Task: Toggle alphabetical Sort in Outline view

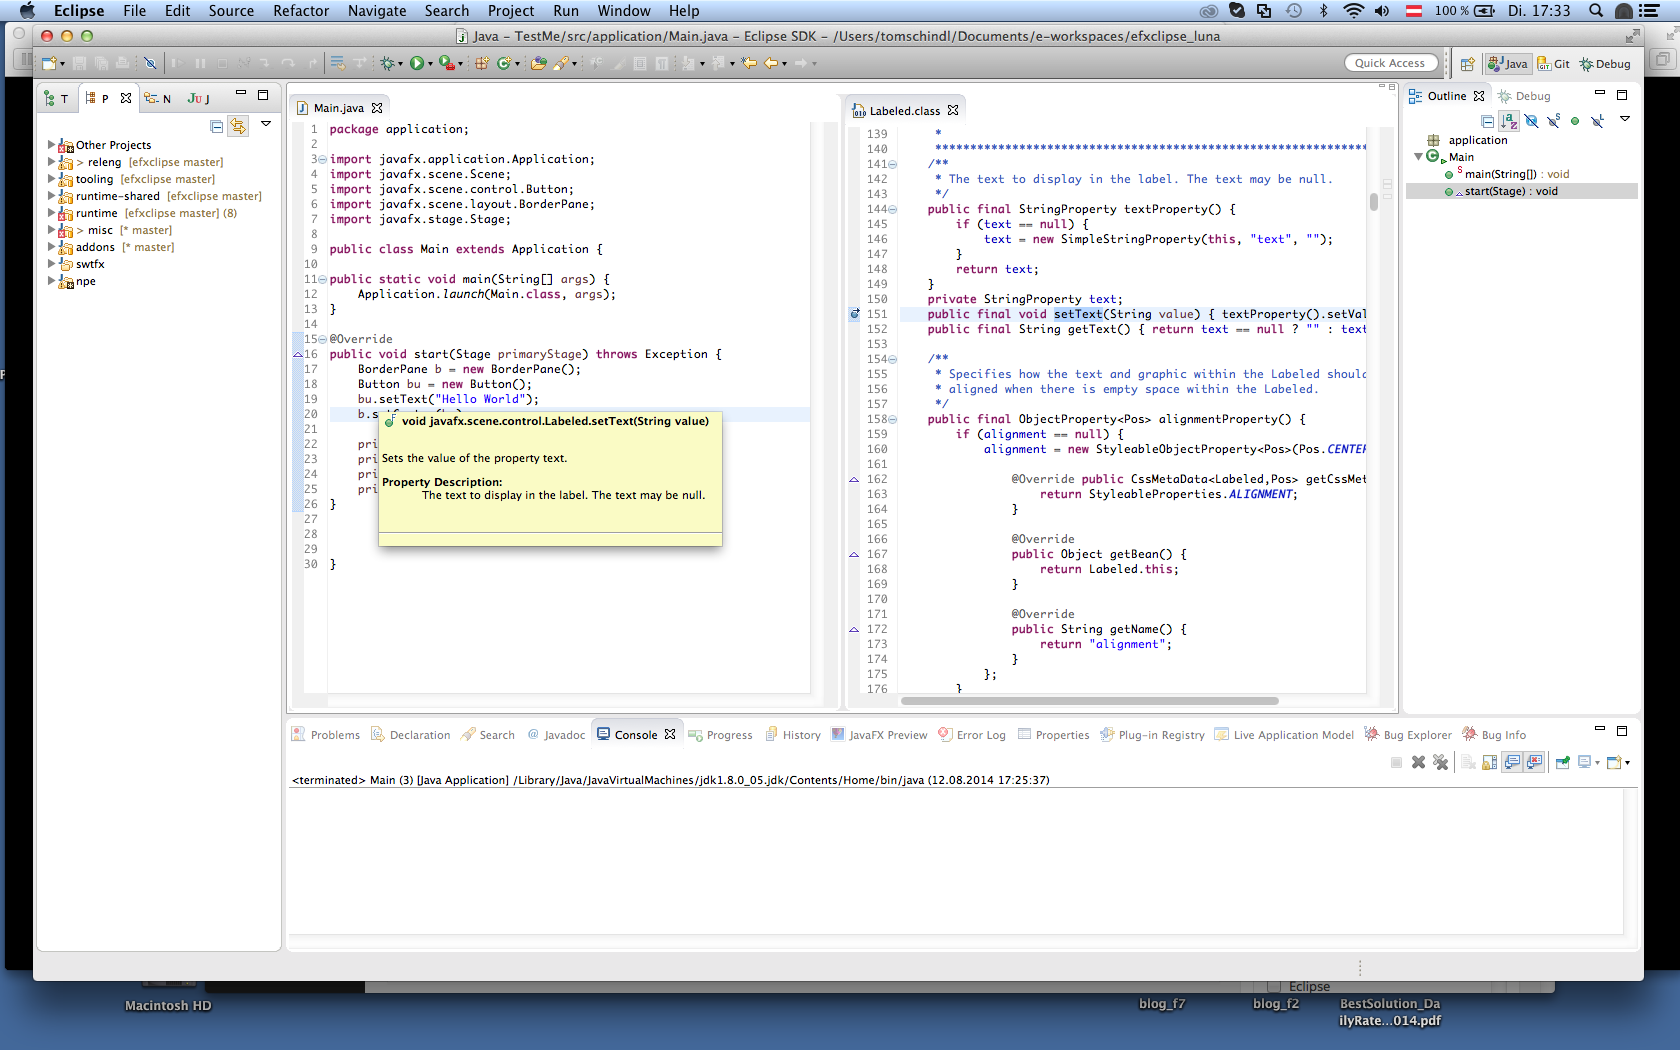Action: pyautogui.click(x=1509, y=121)
